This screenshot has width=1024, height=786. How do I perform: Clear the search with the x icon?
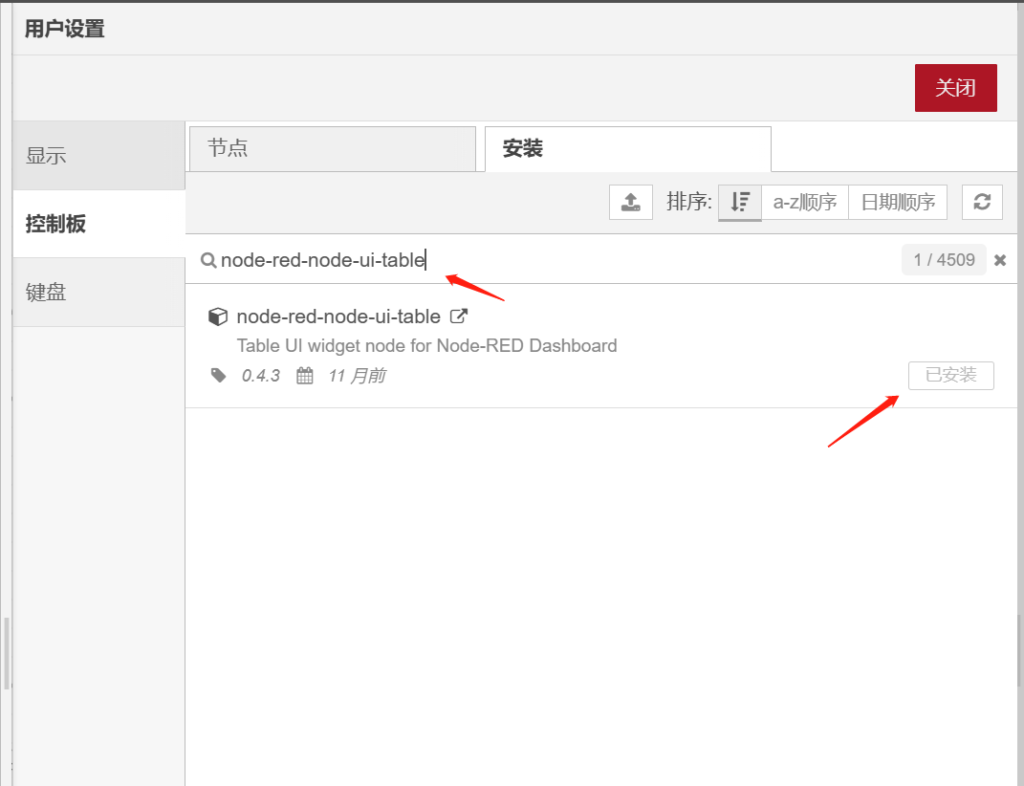1000,261
